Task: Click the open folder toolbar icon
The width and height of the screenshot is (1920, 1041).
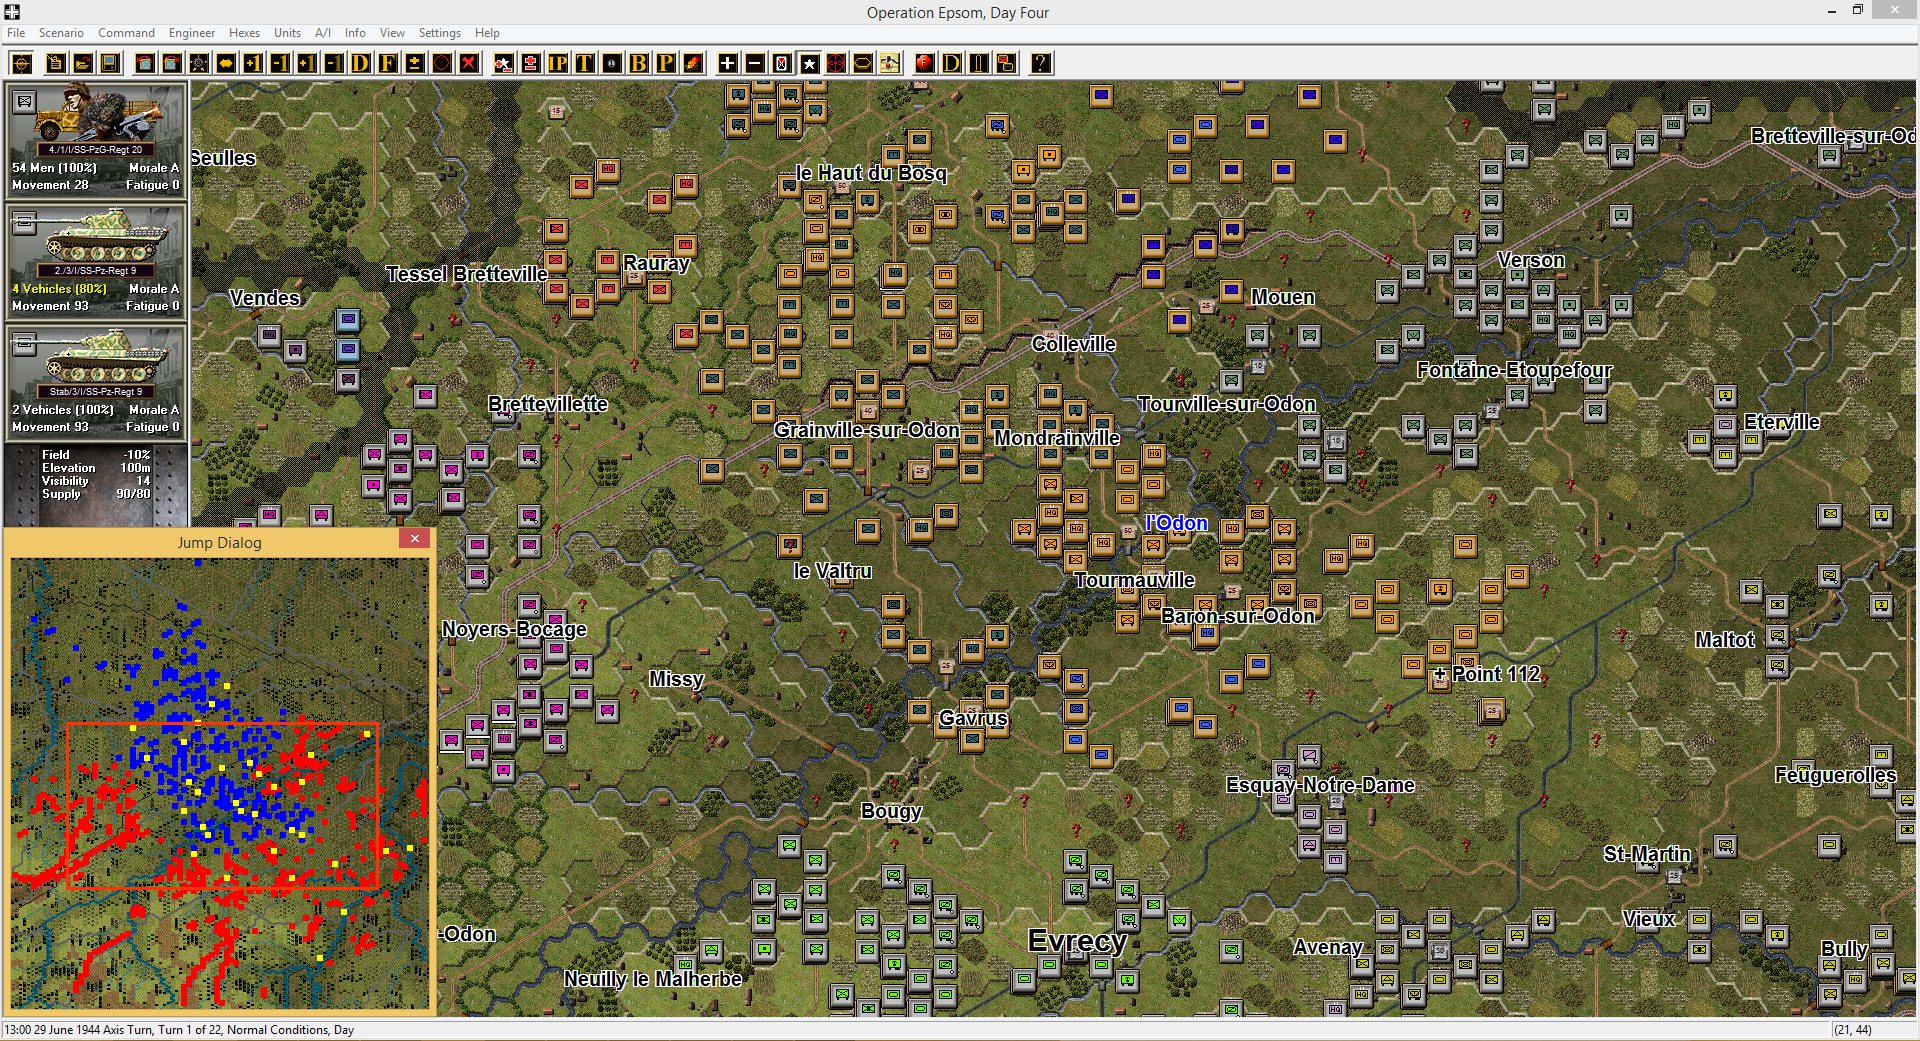Action: 83,64
